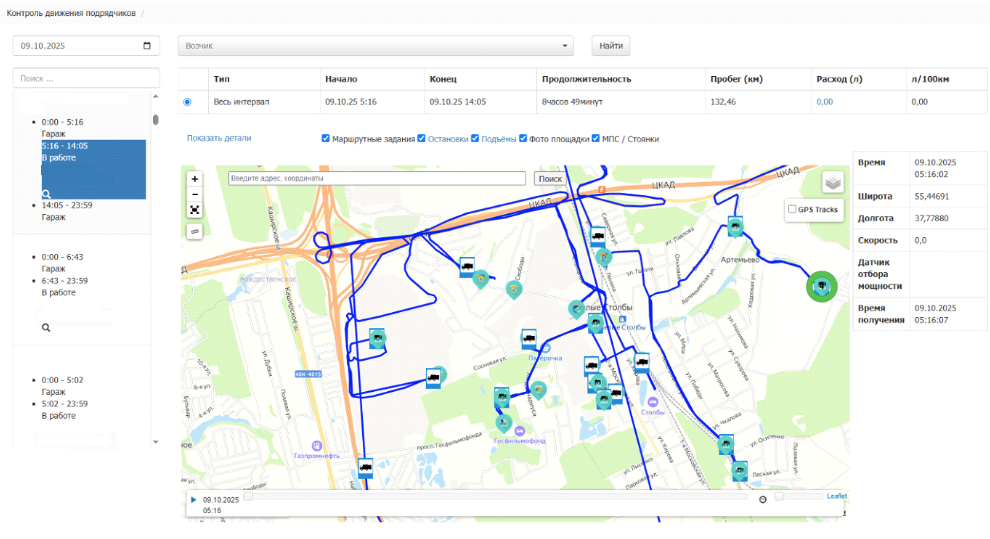
Task: Click Показать детали link
Action: [x=219, y=138]
